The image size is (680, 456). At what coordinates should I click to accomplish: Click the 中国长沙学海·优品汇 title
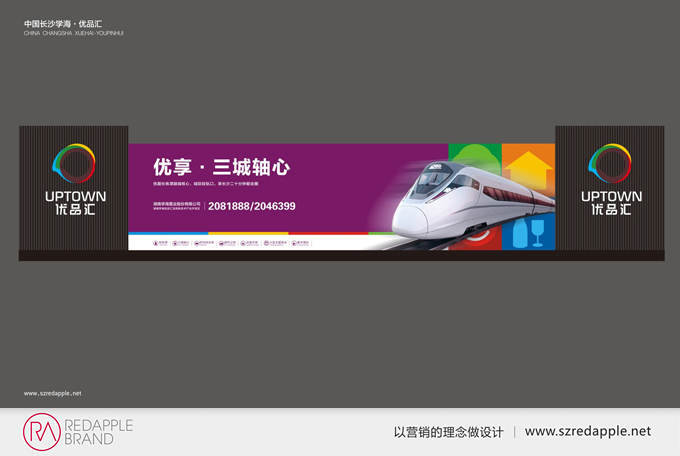(x=63, y=24)
